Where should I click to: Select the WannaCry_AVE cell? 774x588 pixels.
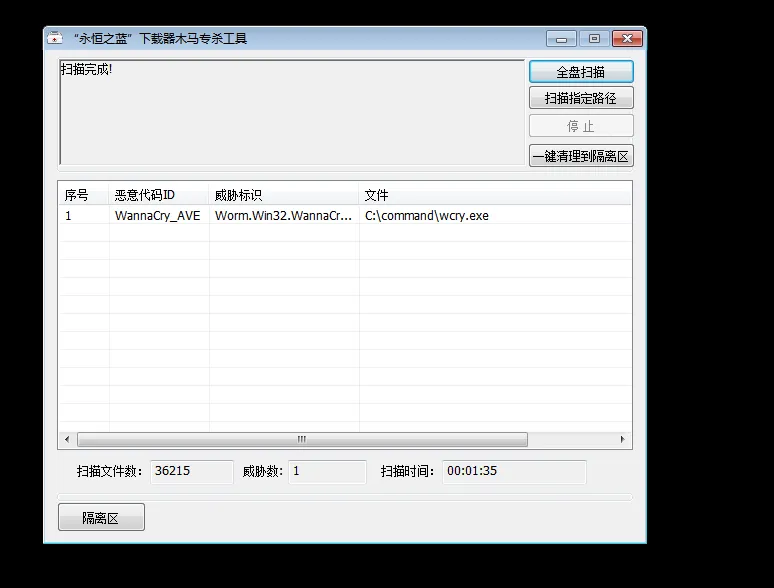(157, 216)
